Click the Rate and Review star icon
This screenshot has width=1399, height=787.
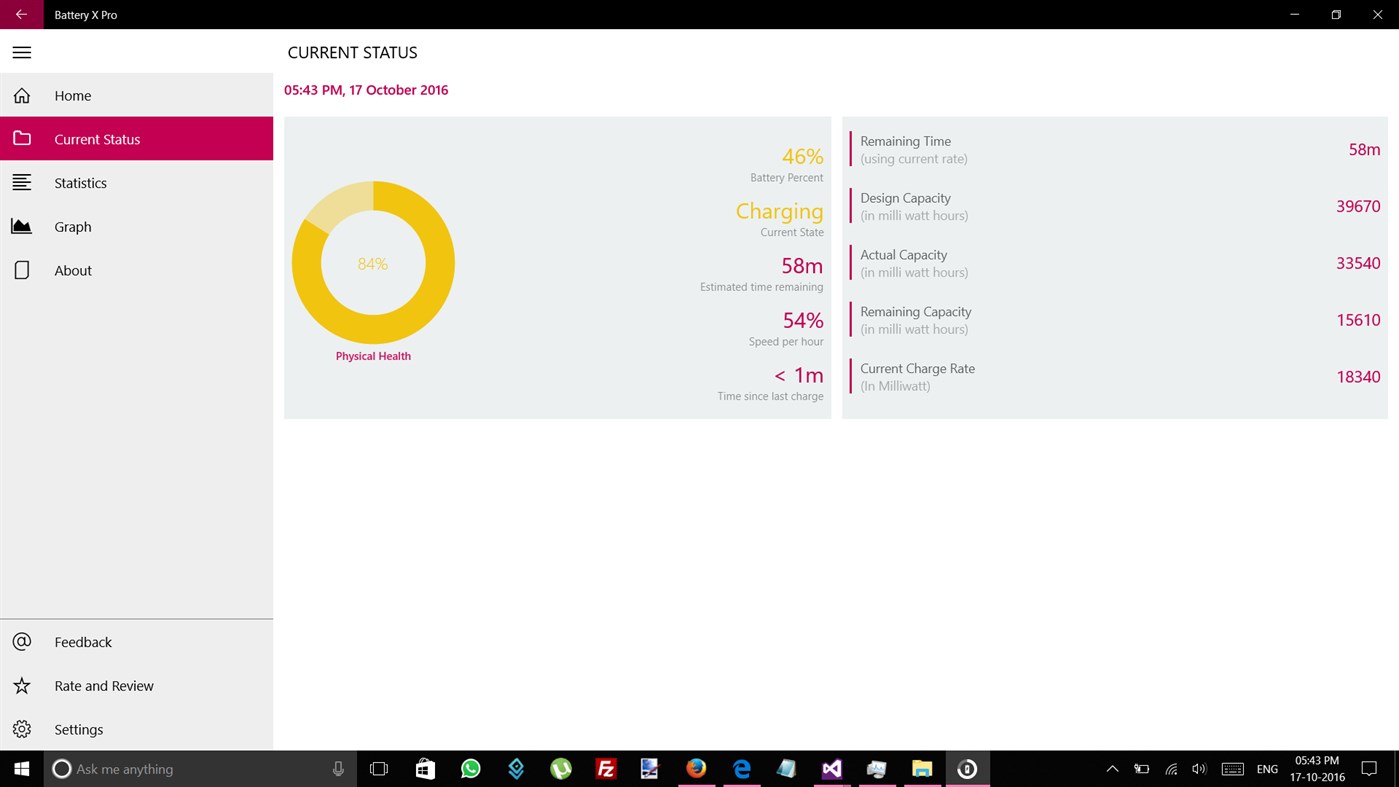pos(21,685)
